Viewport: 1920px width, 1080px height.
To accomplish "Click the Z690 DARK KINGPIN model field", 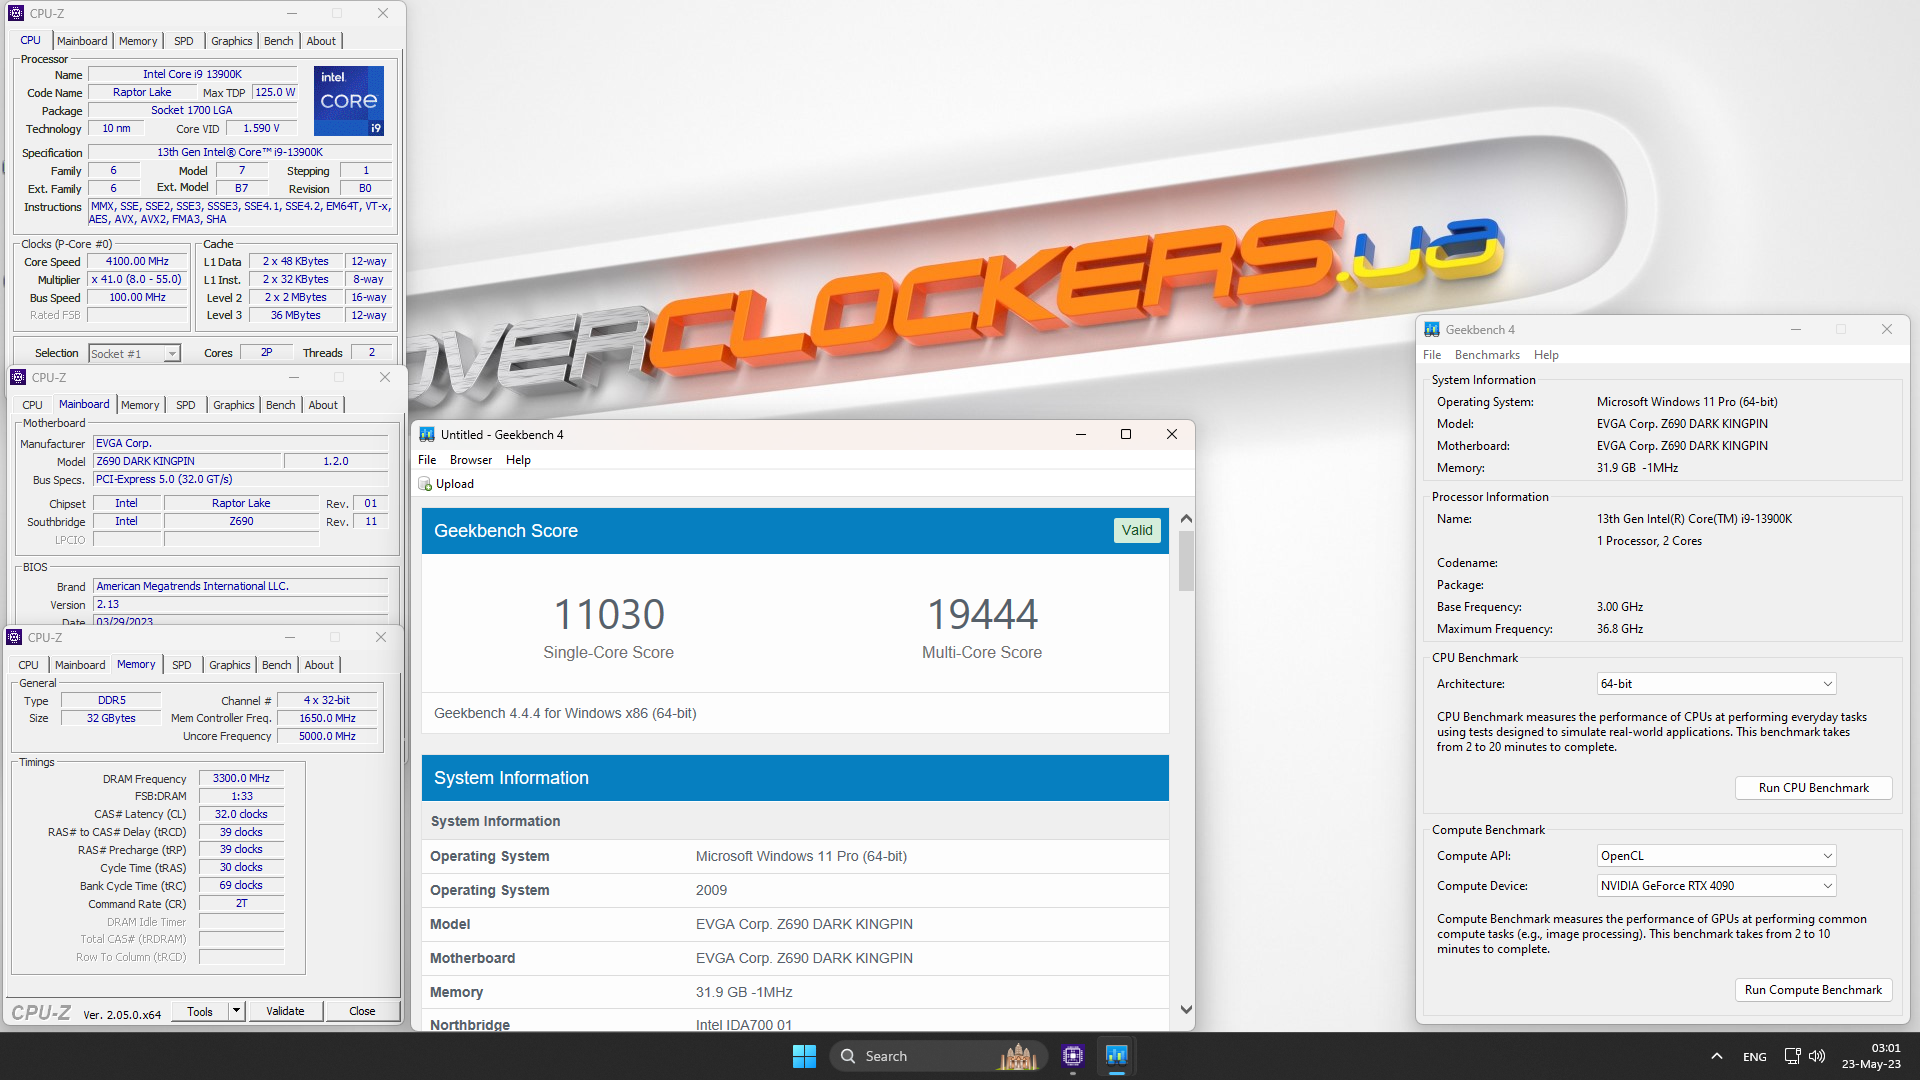I will [188, 461].
